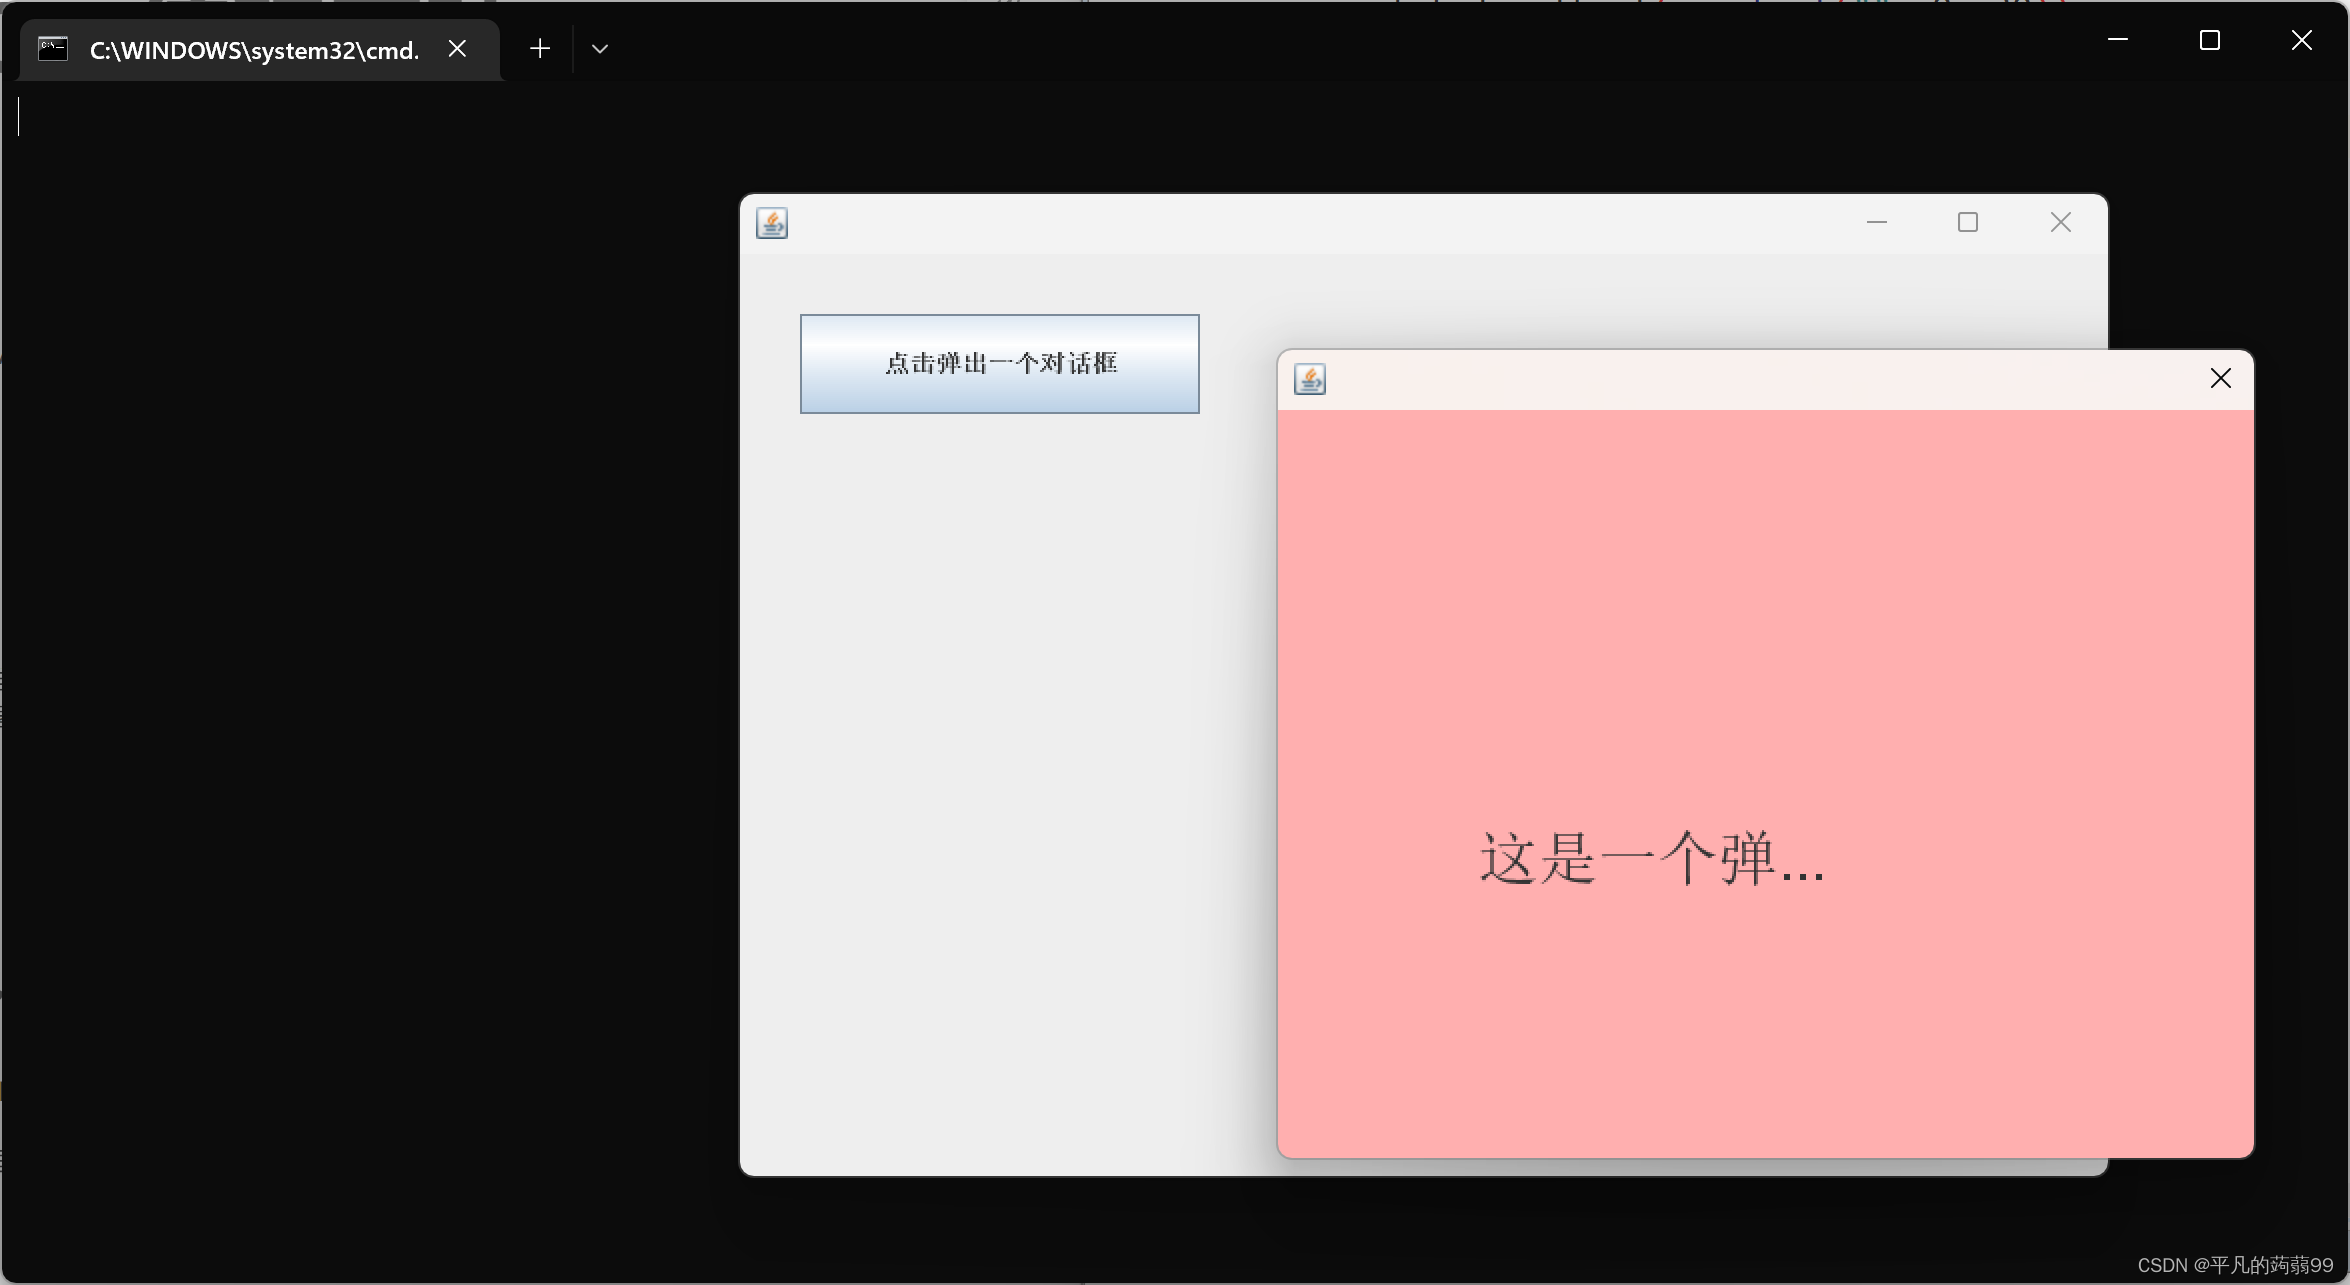Select the C:\WINDOWS\system32\cmd tab
Viewport: 2350px width, 1285px height.
[x=254, y=50]
